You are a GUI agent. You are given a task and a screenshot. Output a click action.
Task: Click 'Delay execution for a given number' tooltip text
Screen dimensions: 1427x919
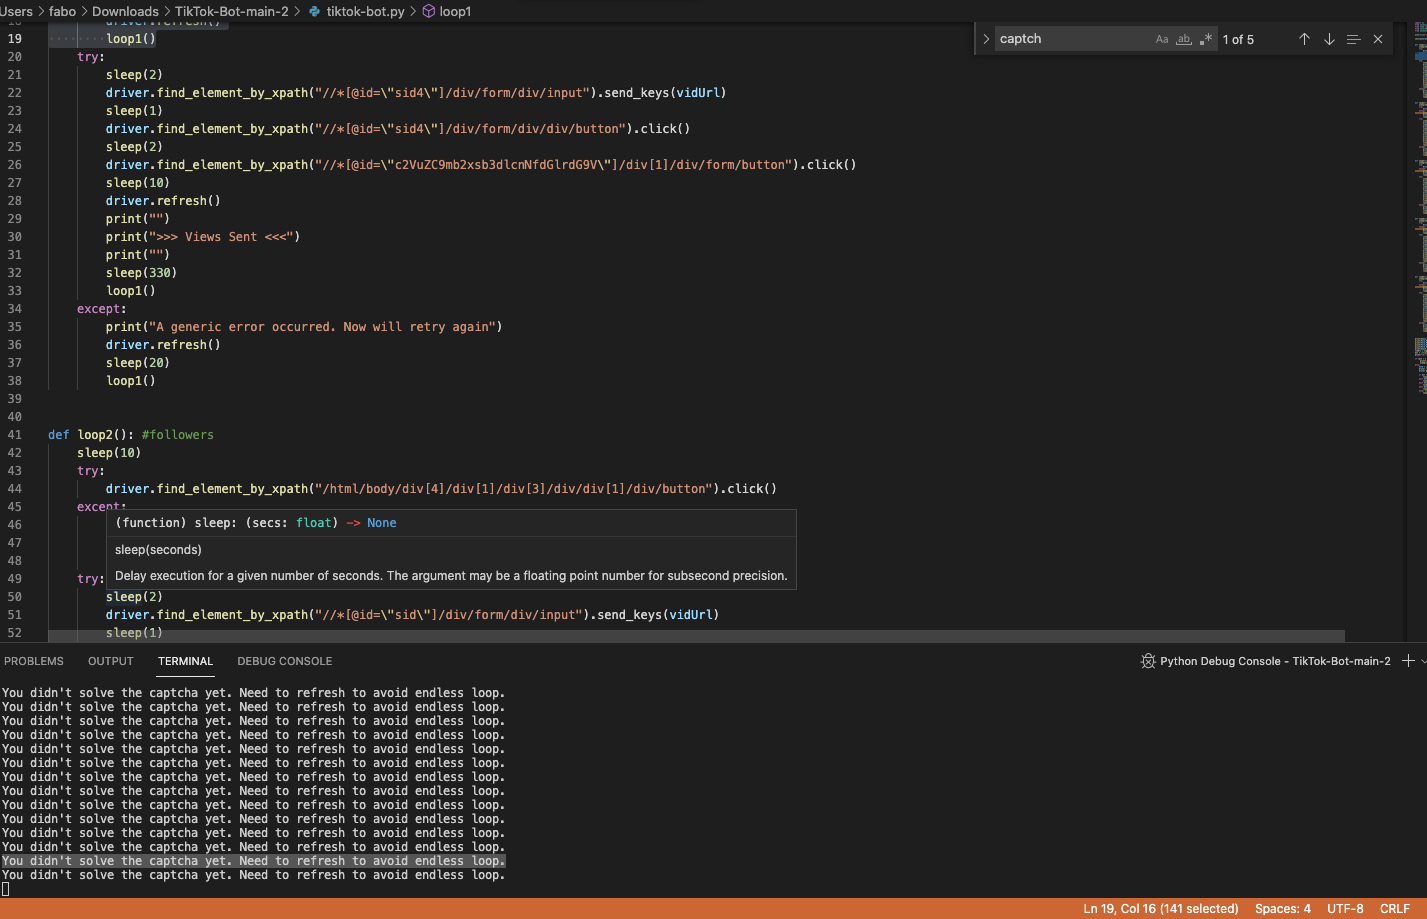click(x=451, y=576)
